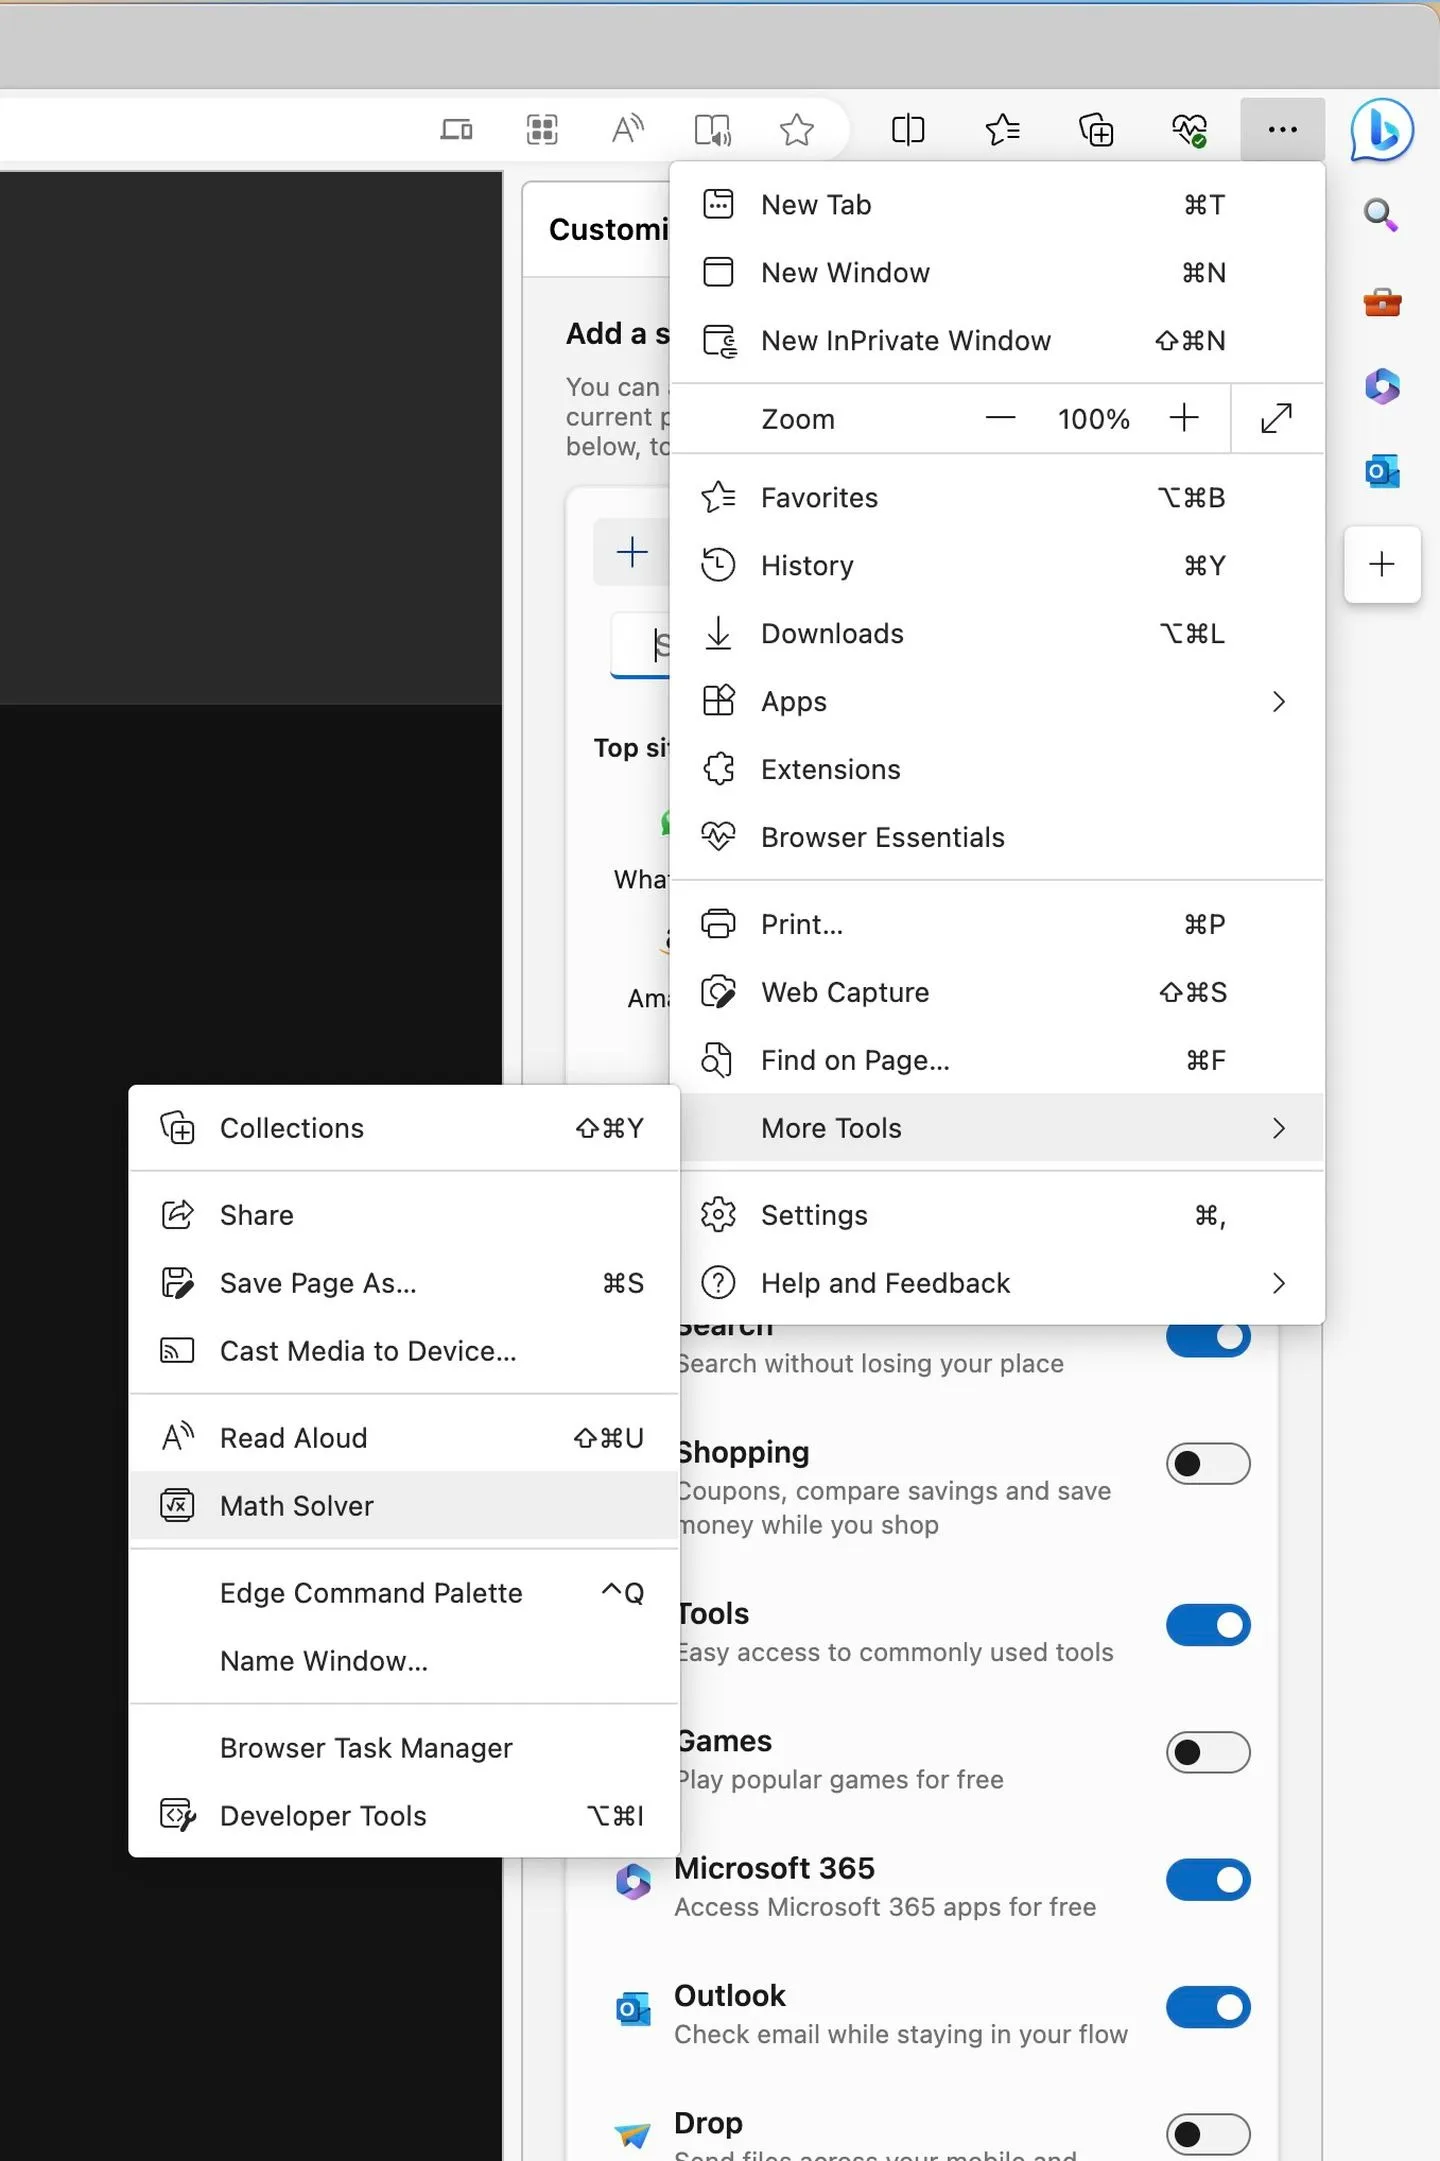This screenshot has width=1440, height=2161.
Task: Enable the Shopping toggle
Action: [1208, 1464]
